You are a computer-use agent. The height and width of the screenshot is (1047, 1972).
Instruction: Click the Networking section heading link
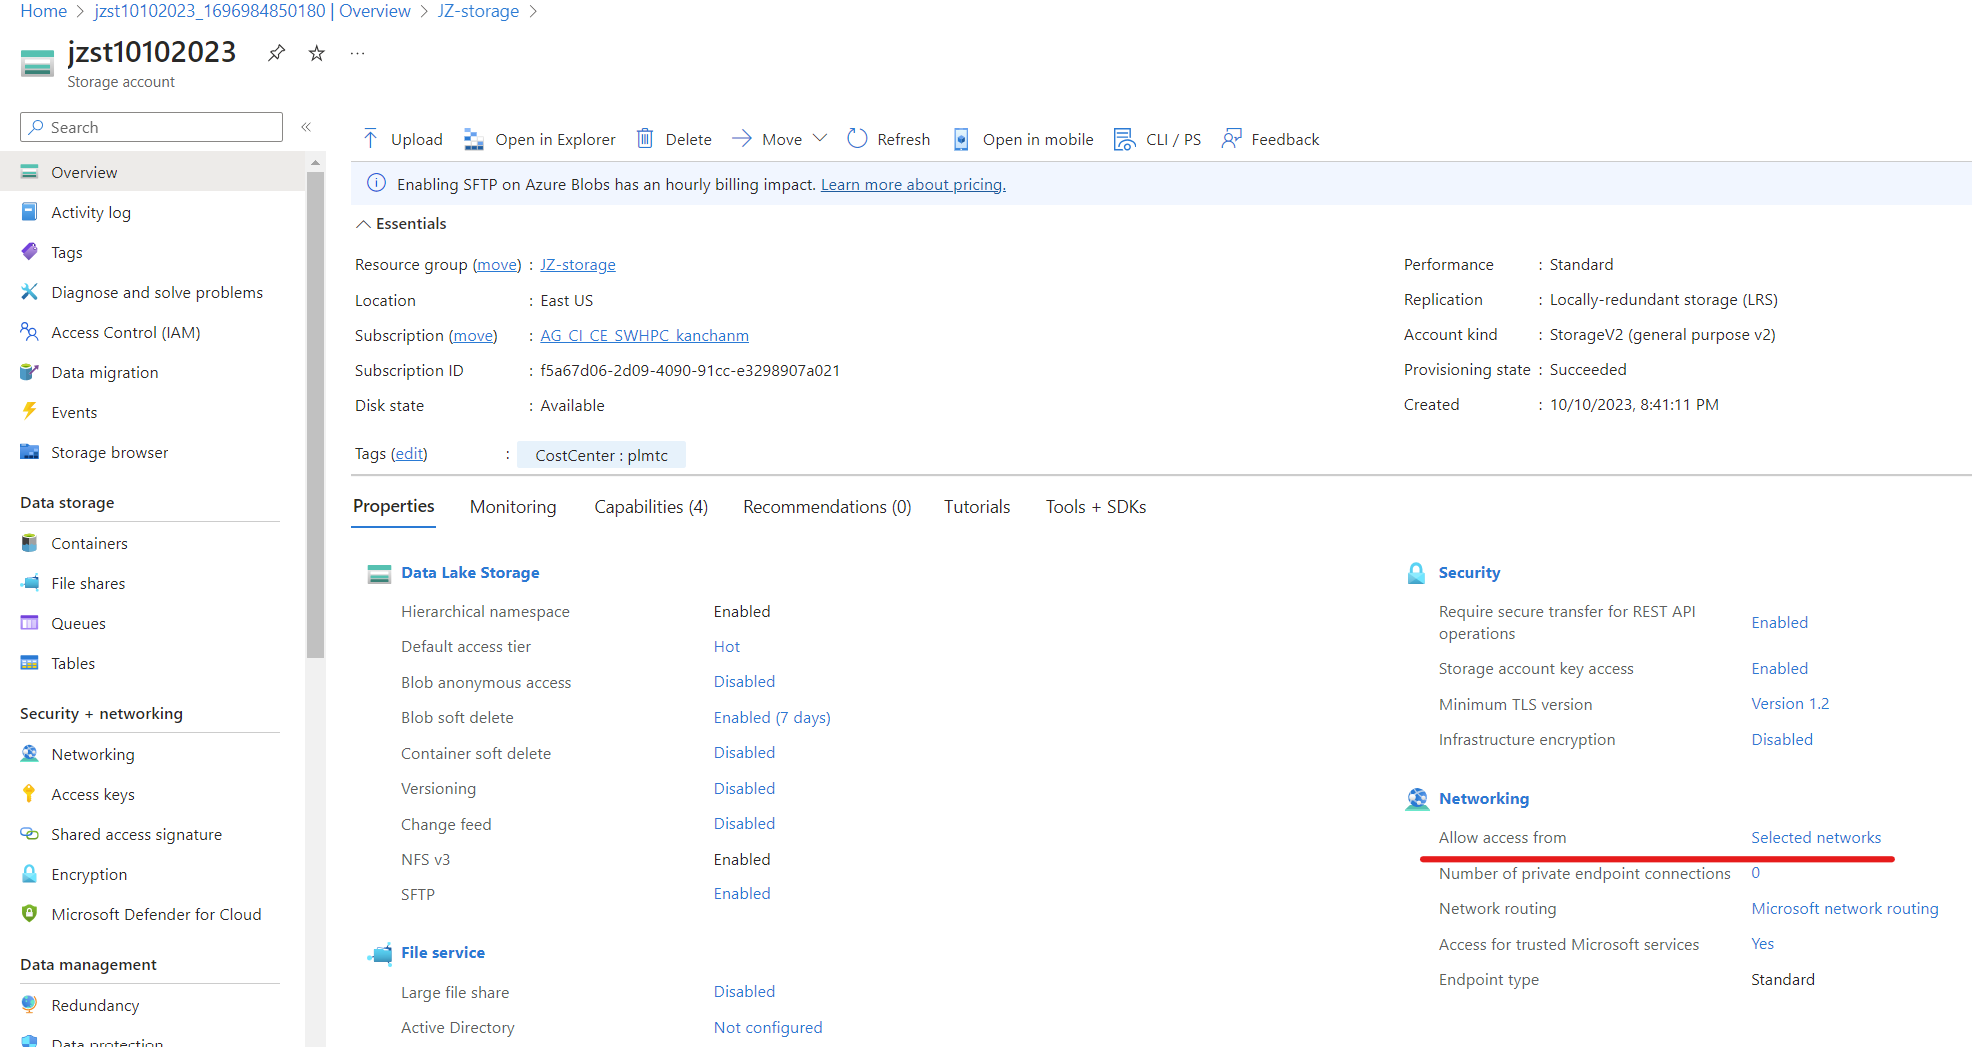pyautogui.click(x=1483, y=798)
